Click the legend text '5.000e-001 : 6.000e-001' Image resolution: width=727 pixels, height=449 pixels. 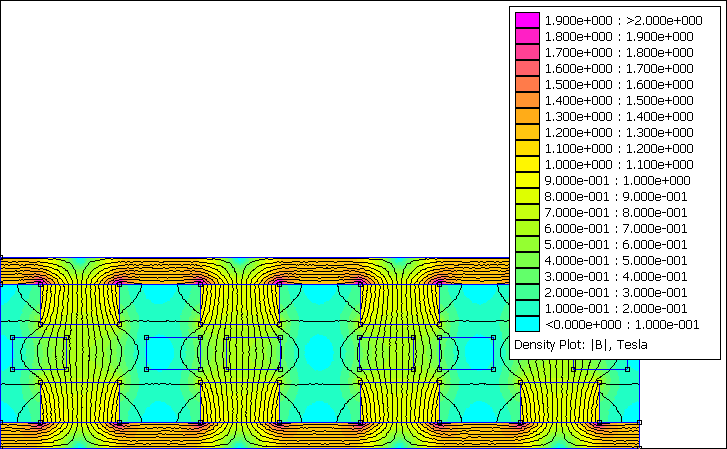pyautogui.click(x=615, y=244)
